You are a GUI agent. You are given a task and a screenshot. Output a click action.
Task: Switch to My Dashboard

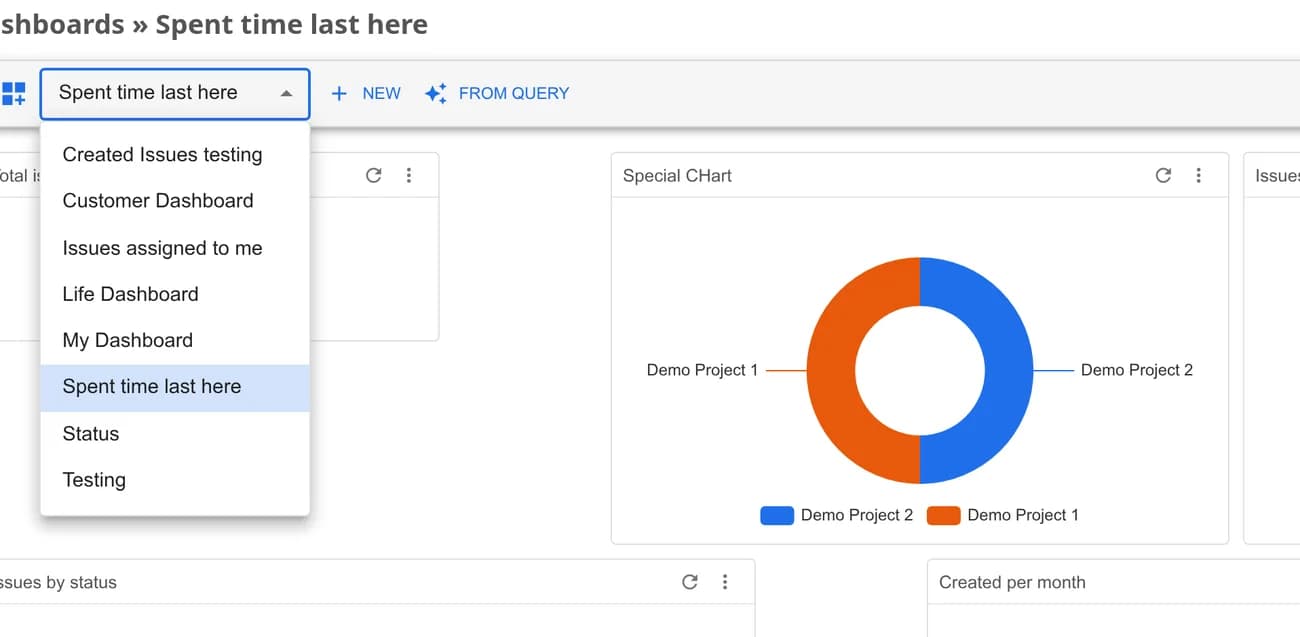coord(175,340)
